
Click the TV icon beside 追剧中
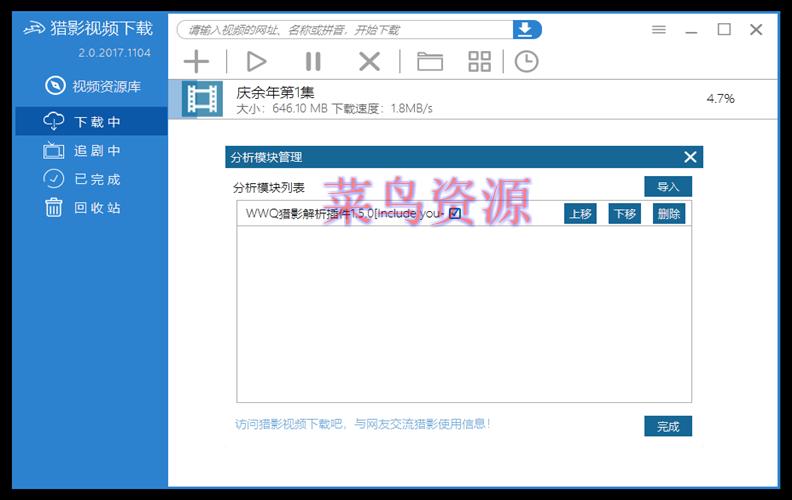point(54,150)
